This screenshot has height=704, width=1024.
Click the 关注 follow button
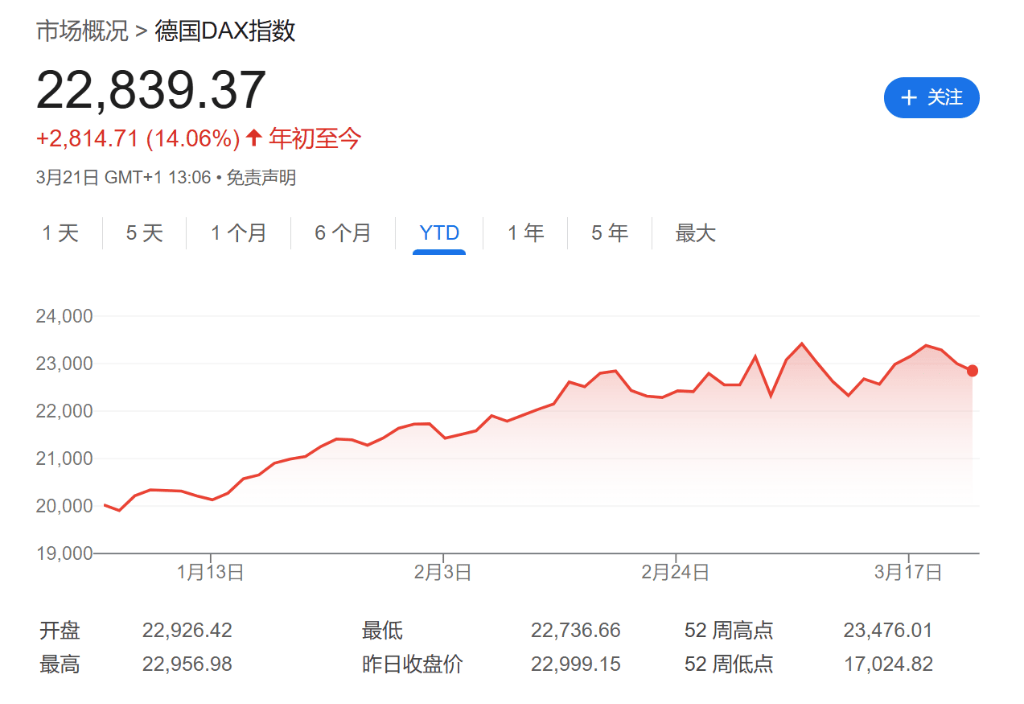931,98
